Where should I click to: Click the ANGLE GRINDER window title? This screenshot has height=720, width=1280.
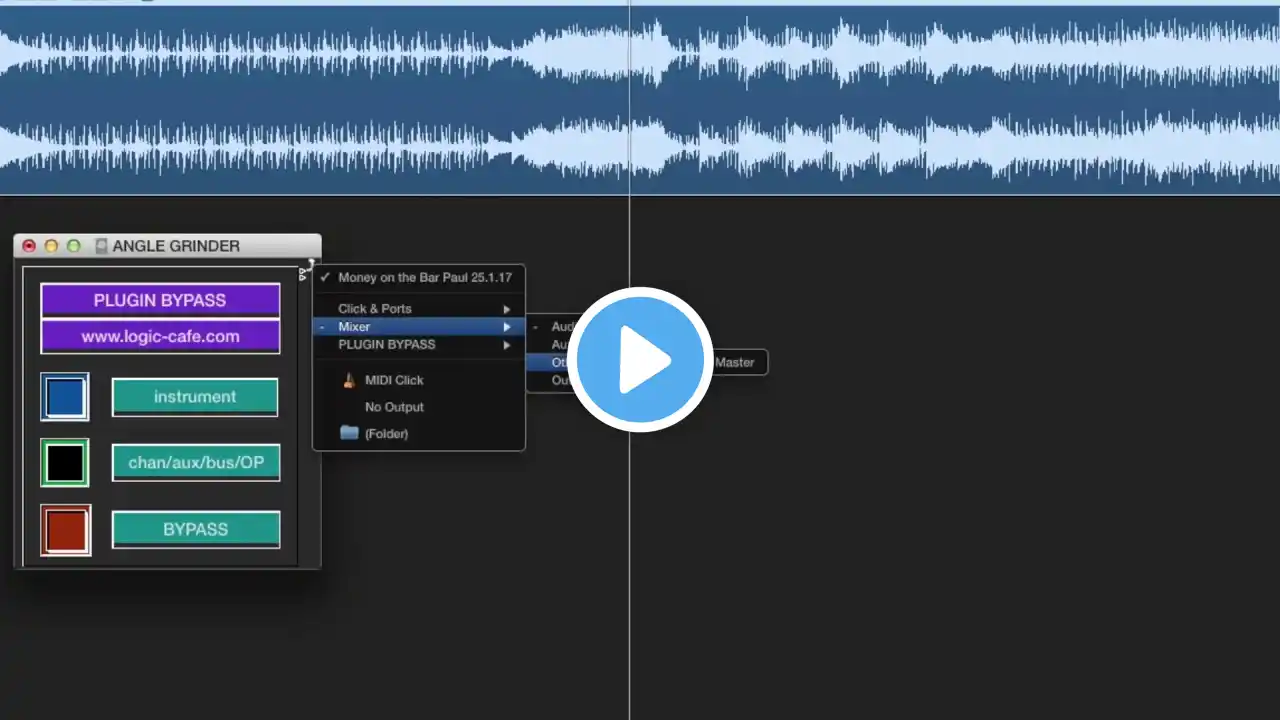click(176, 246)
